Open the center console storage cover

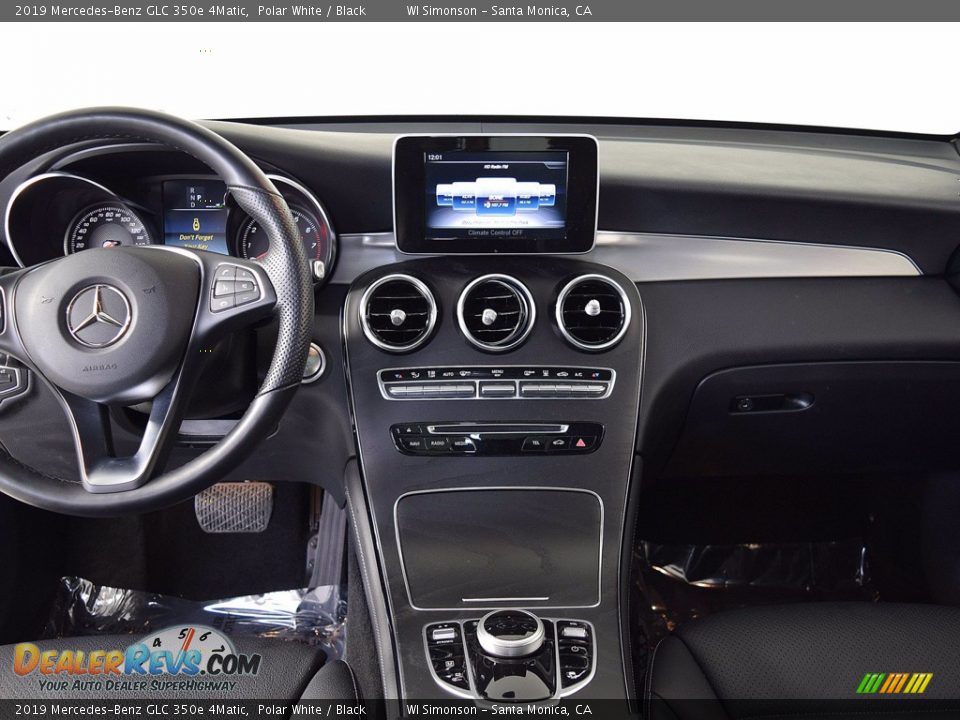tap(498, 547)
